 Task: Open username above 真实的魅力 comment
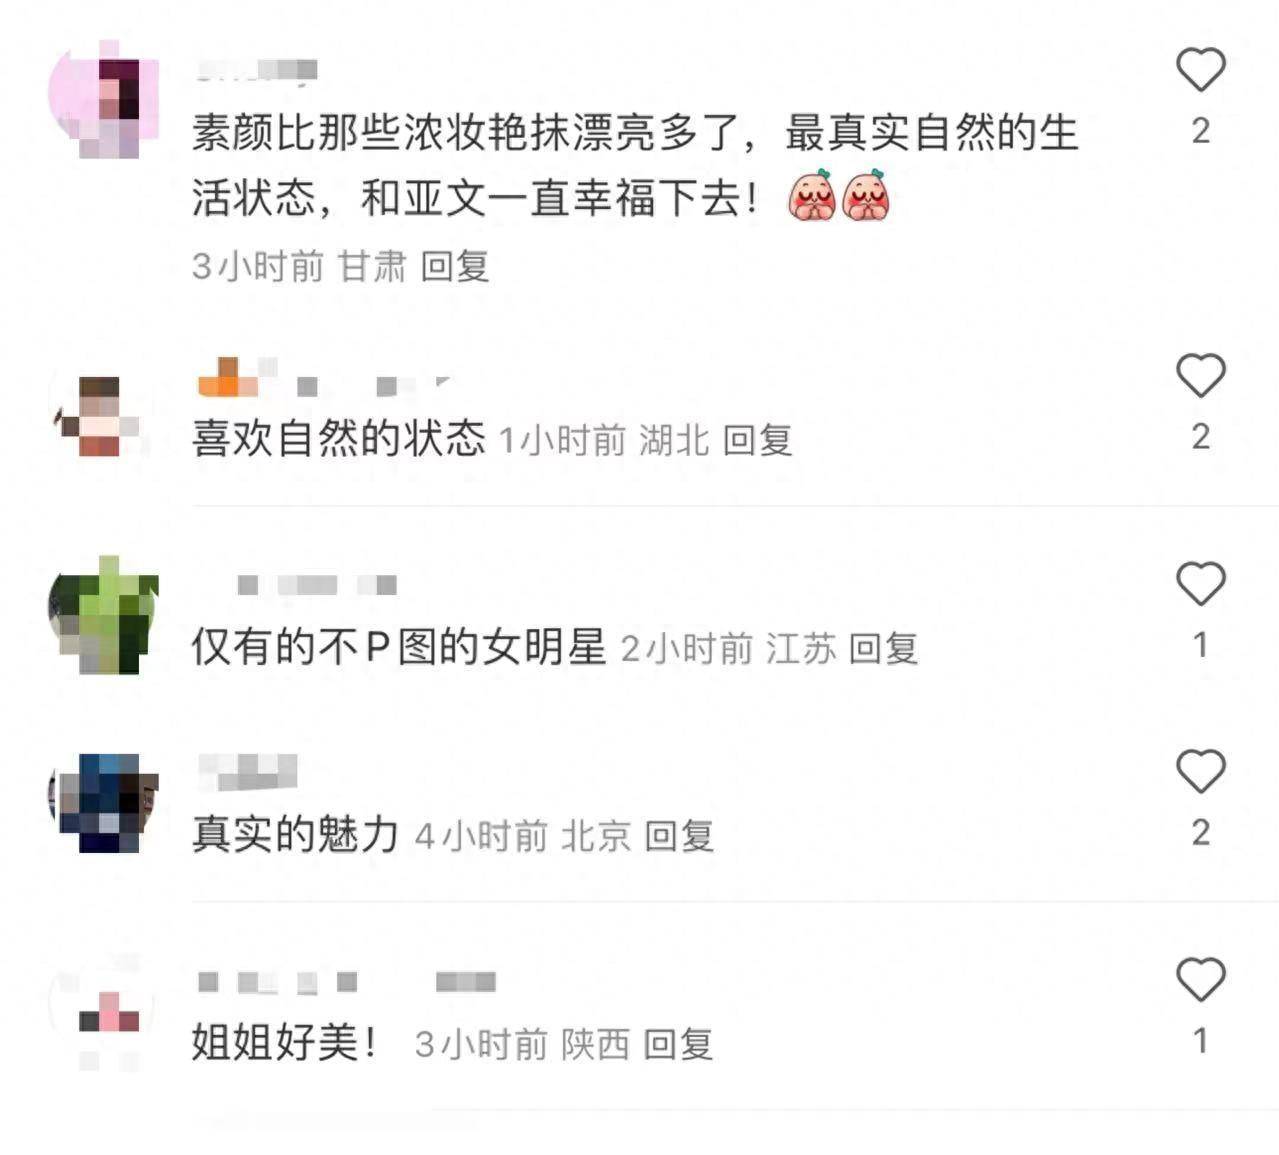pos(248,771)
